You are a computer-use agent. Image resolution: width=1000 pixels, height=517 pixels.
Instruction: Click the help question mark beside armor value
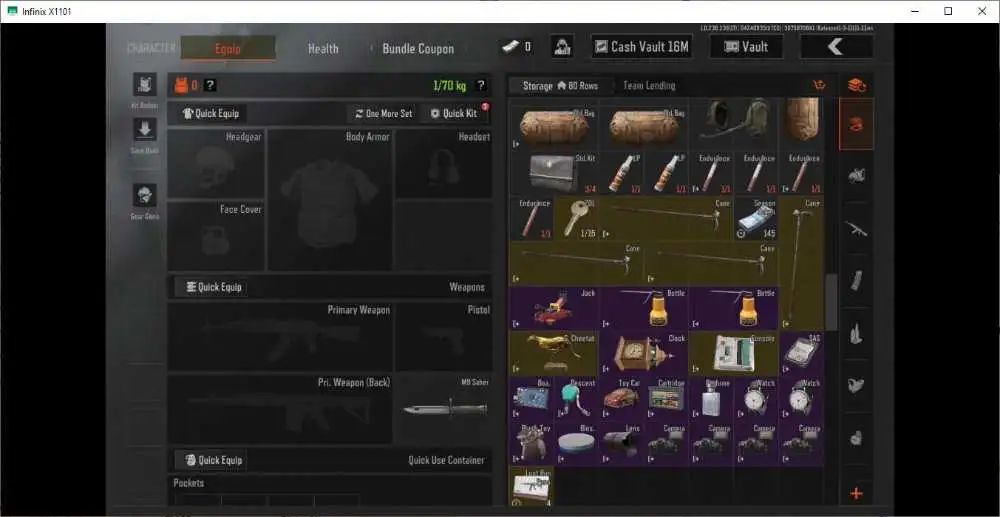tap(210, 85)
